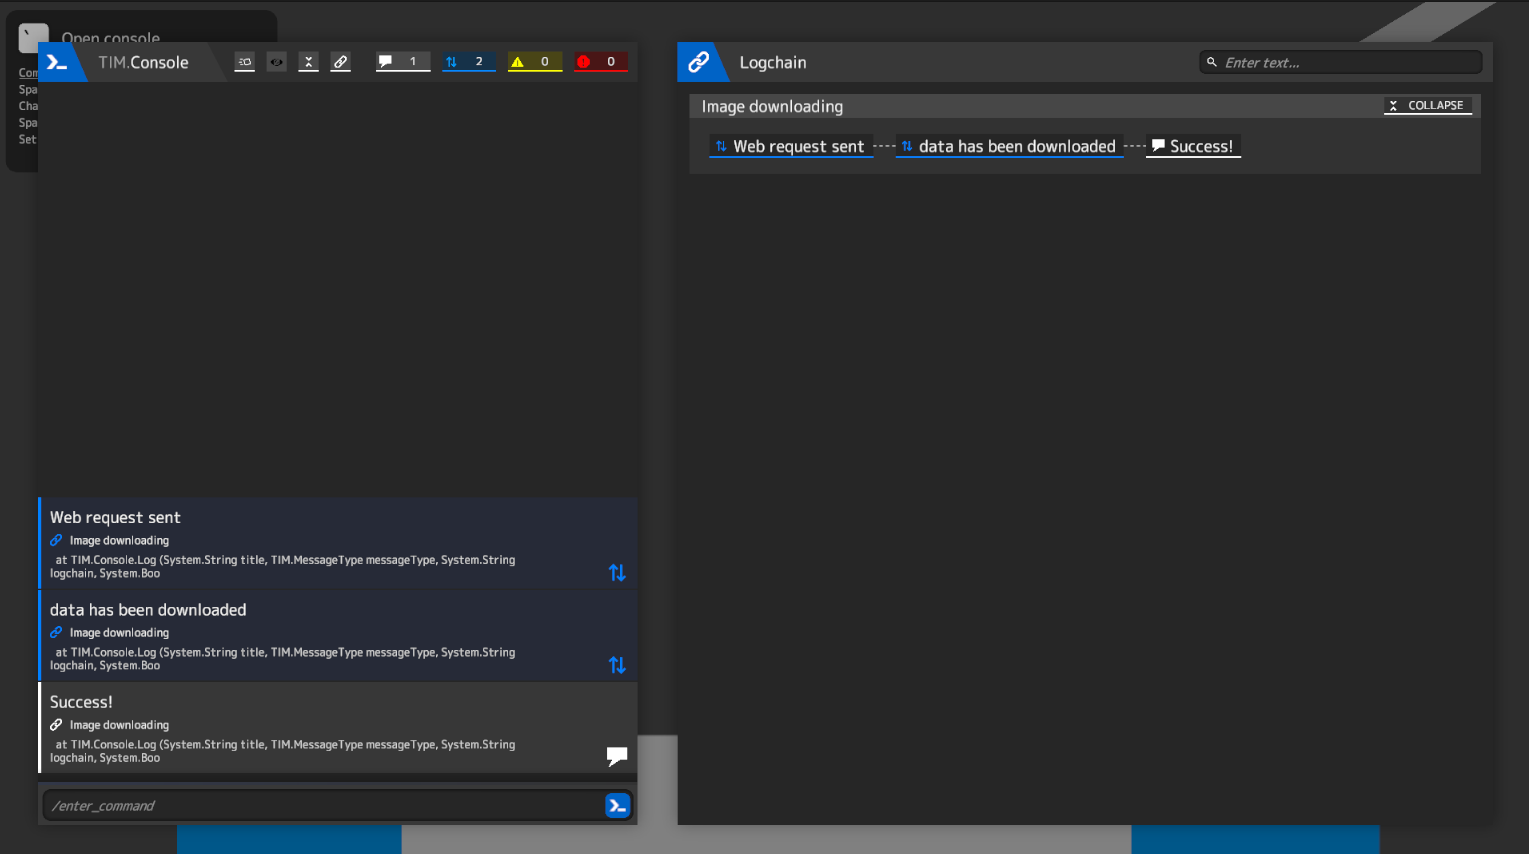Toggle the eye visibility button
The height and width of the screenshot is (854, 1529).
click(277, 62)
